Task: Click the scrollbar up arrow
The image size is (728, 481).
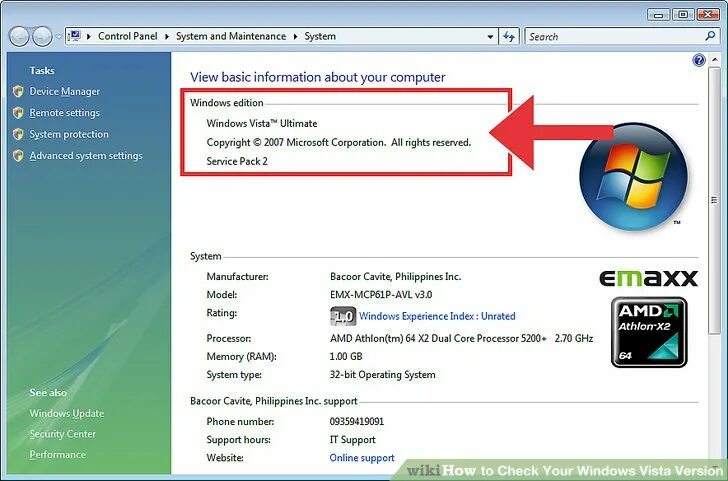Action: tap(714, 60)
